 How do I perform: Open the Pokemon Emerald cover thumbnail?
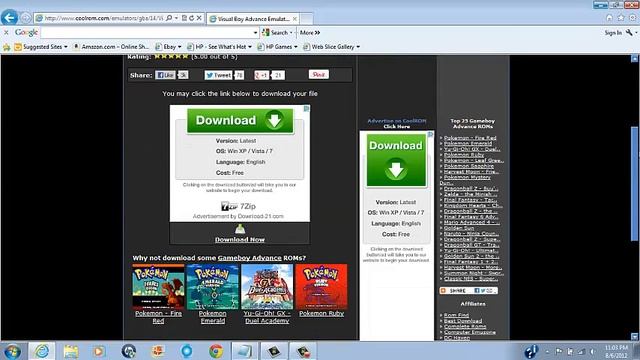[212, 287]
